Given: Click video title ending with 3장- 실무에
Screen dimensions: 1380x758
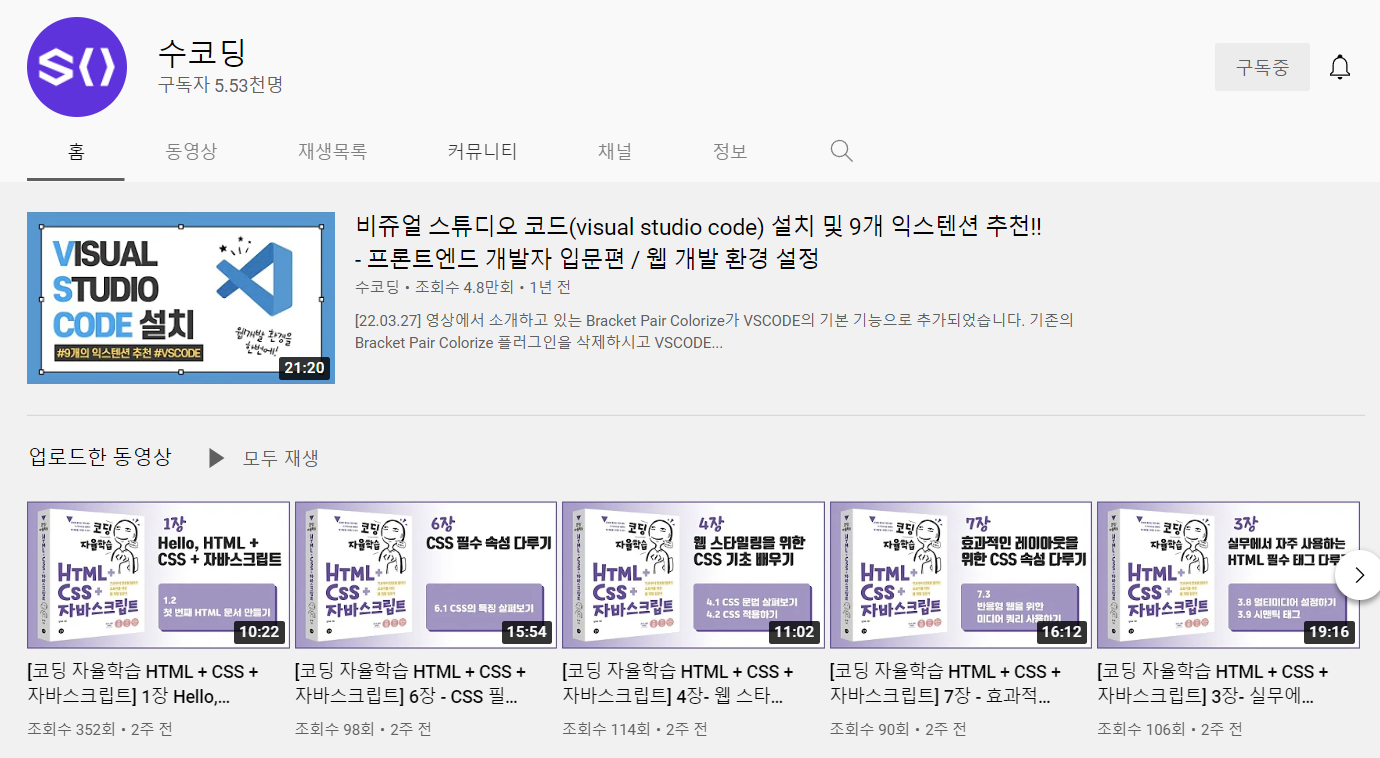Looking at the screenshot, I should click(x=1213, y=684).
